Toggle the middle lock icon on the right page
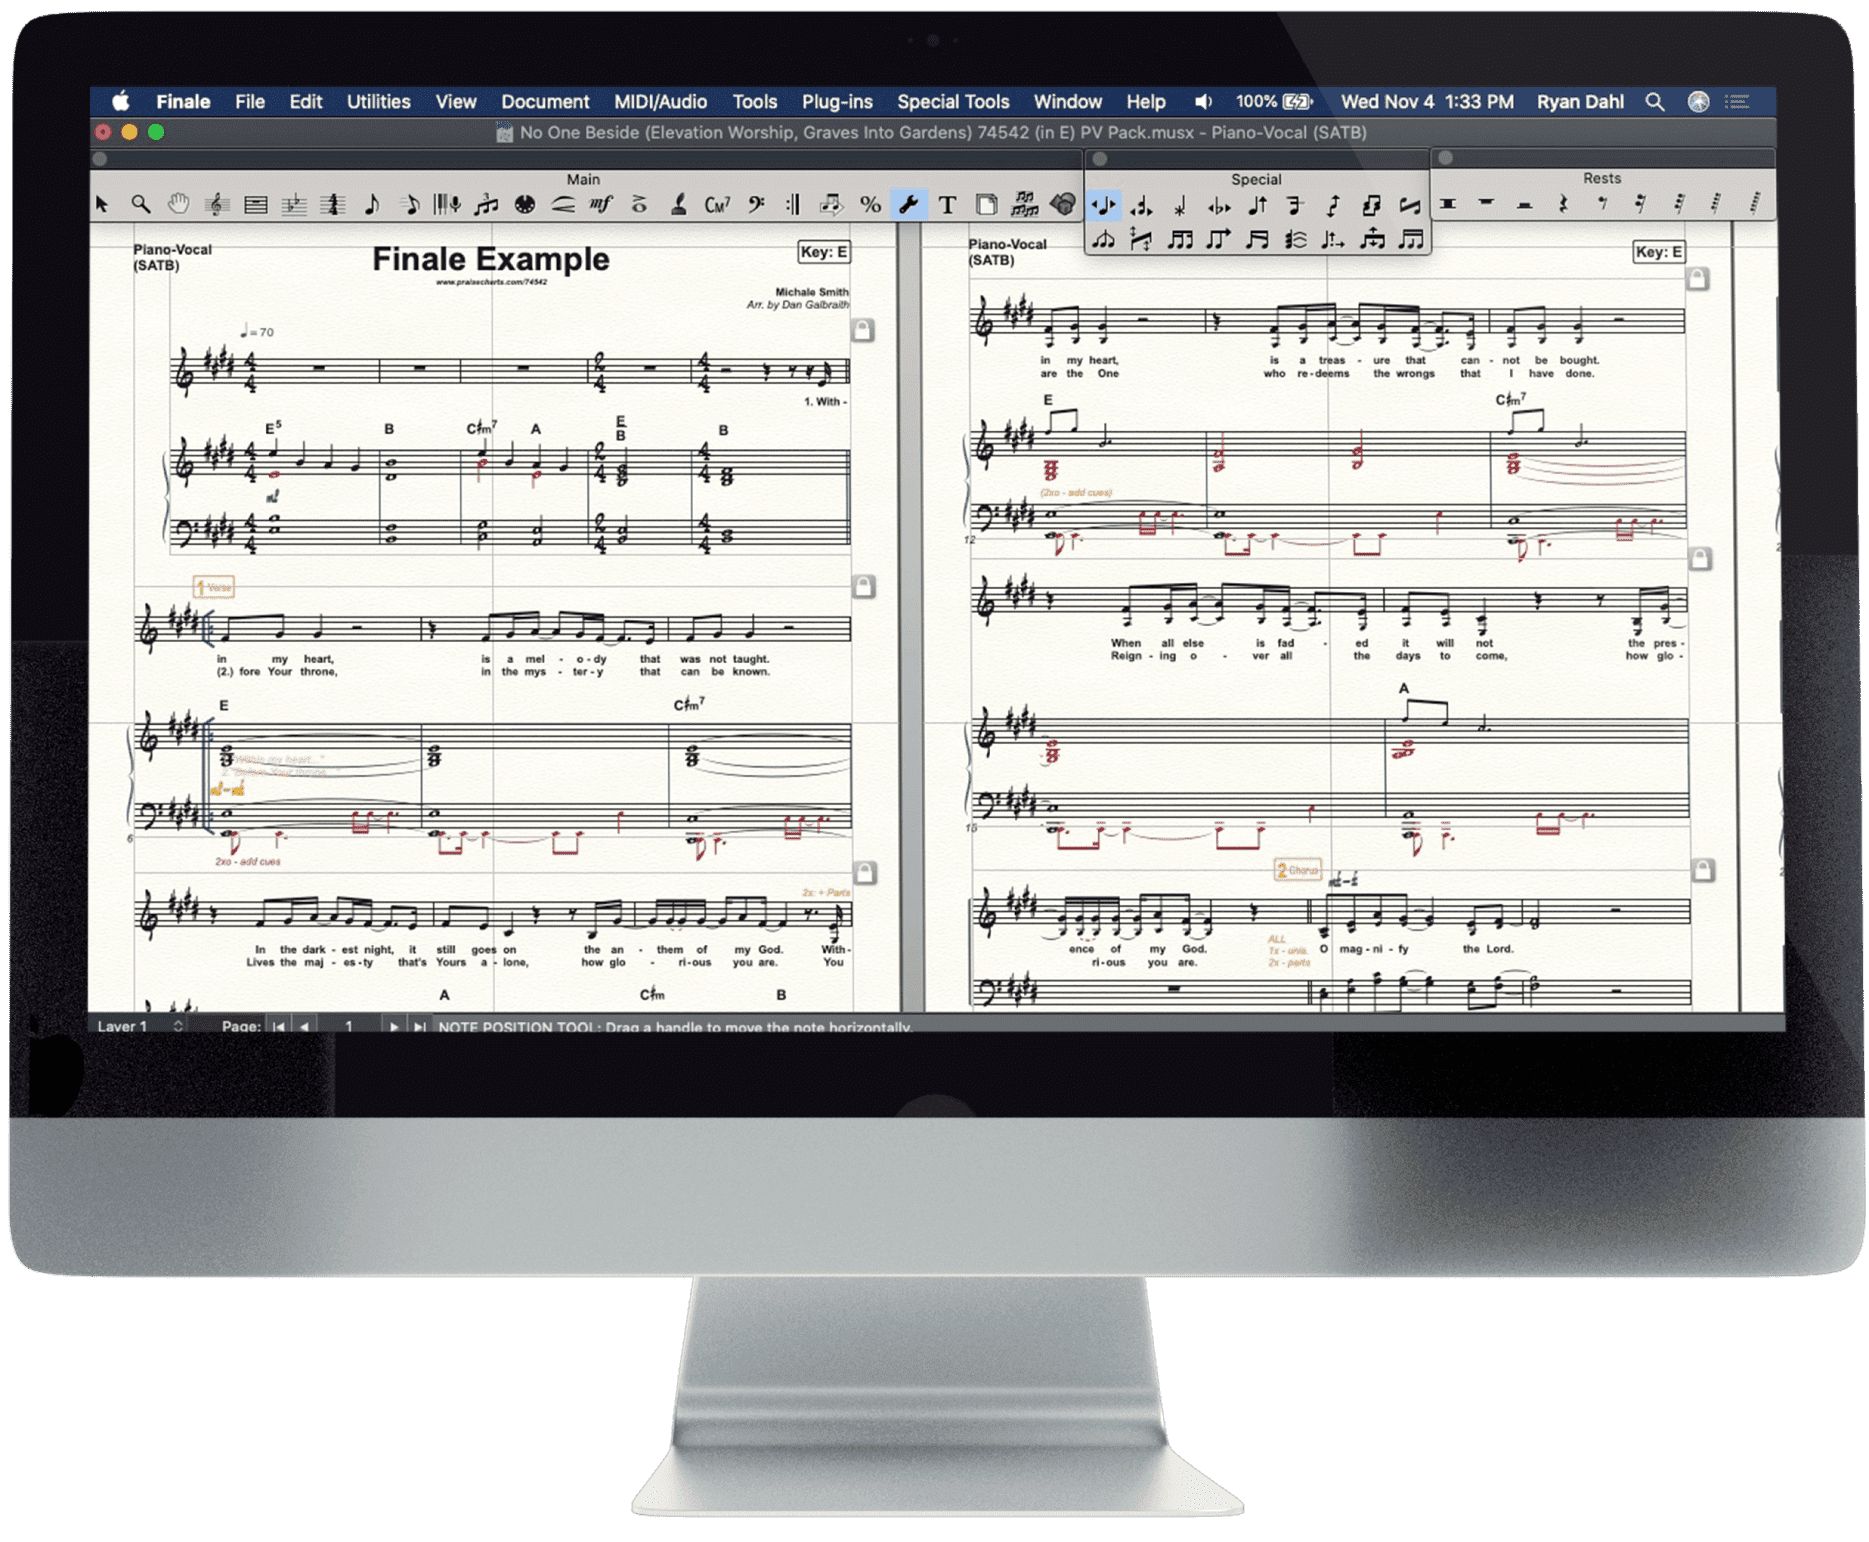This screenshot has height=1542, width=1869. tap(1699, 558)
